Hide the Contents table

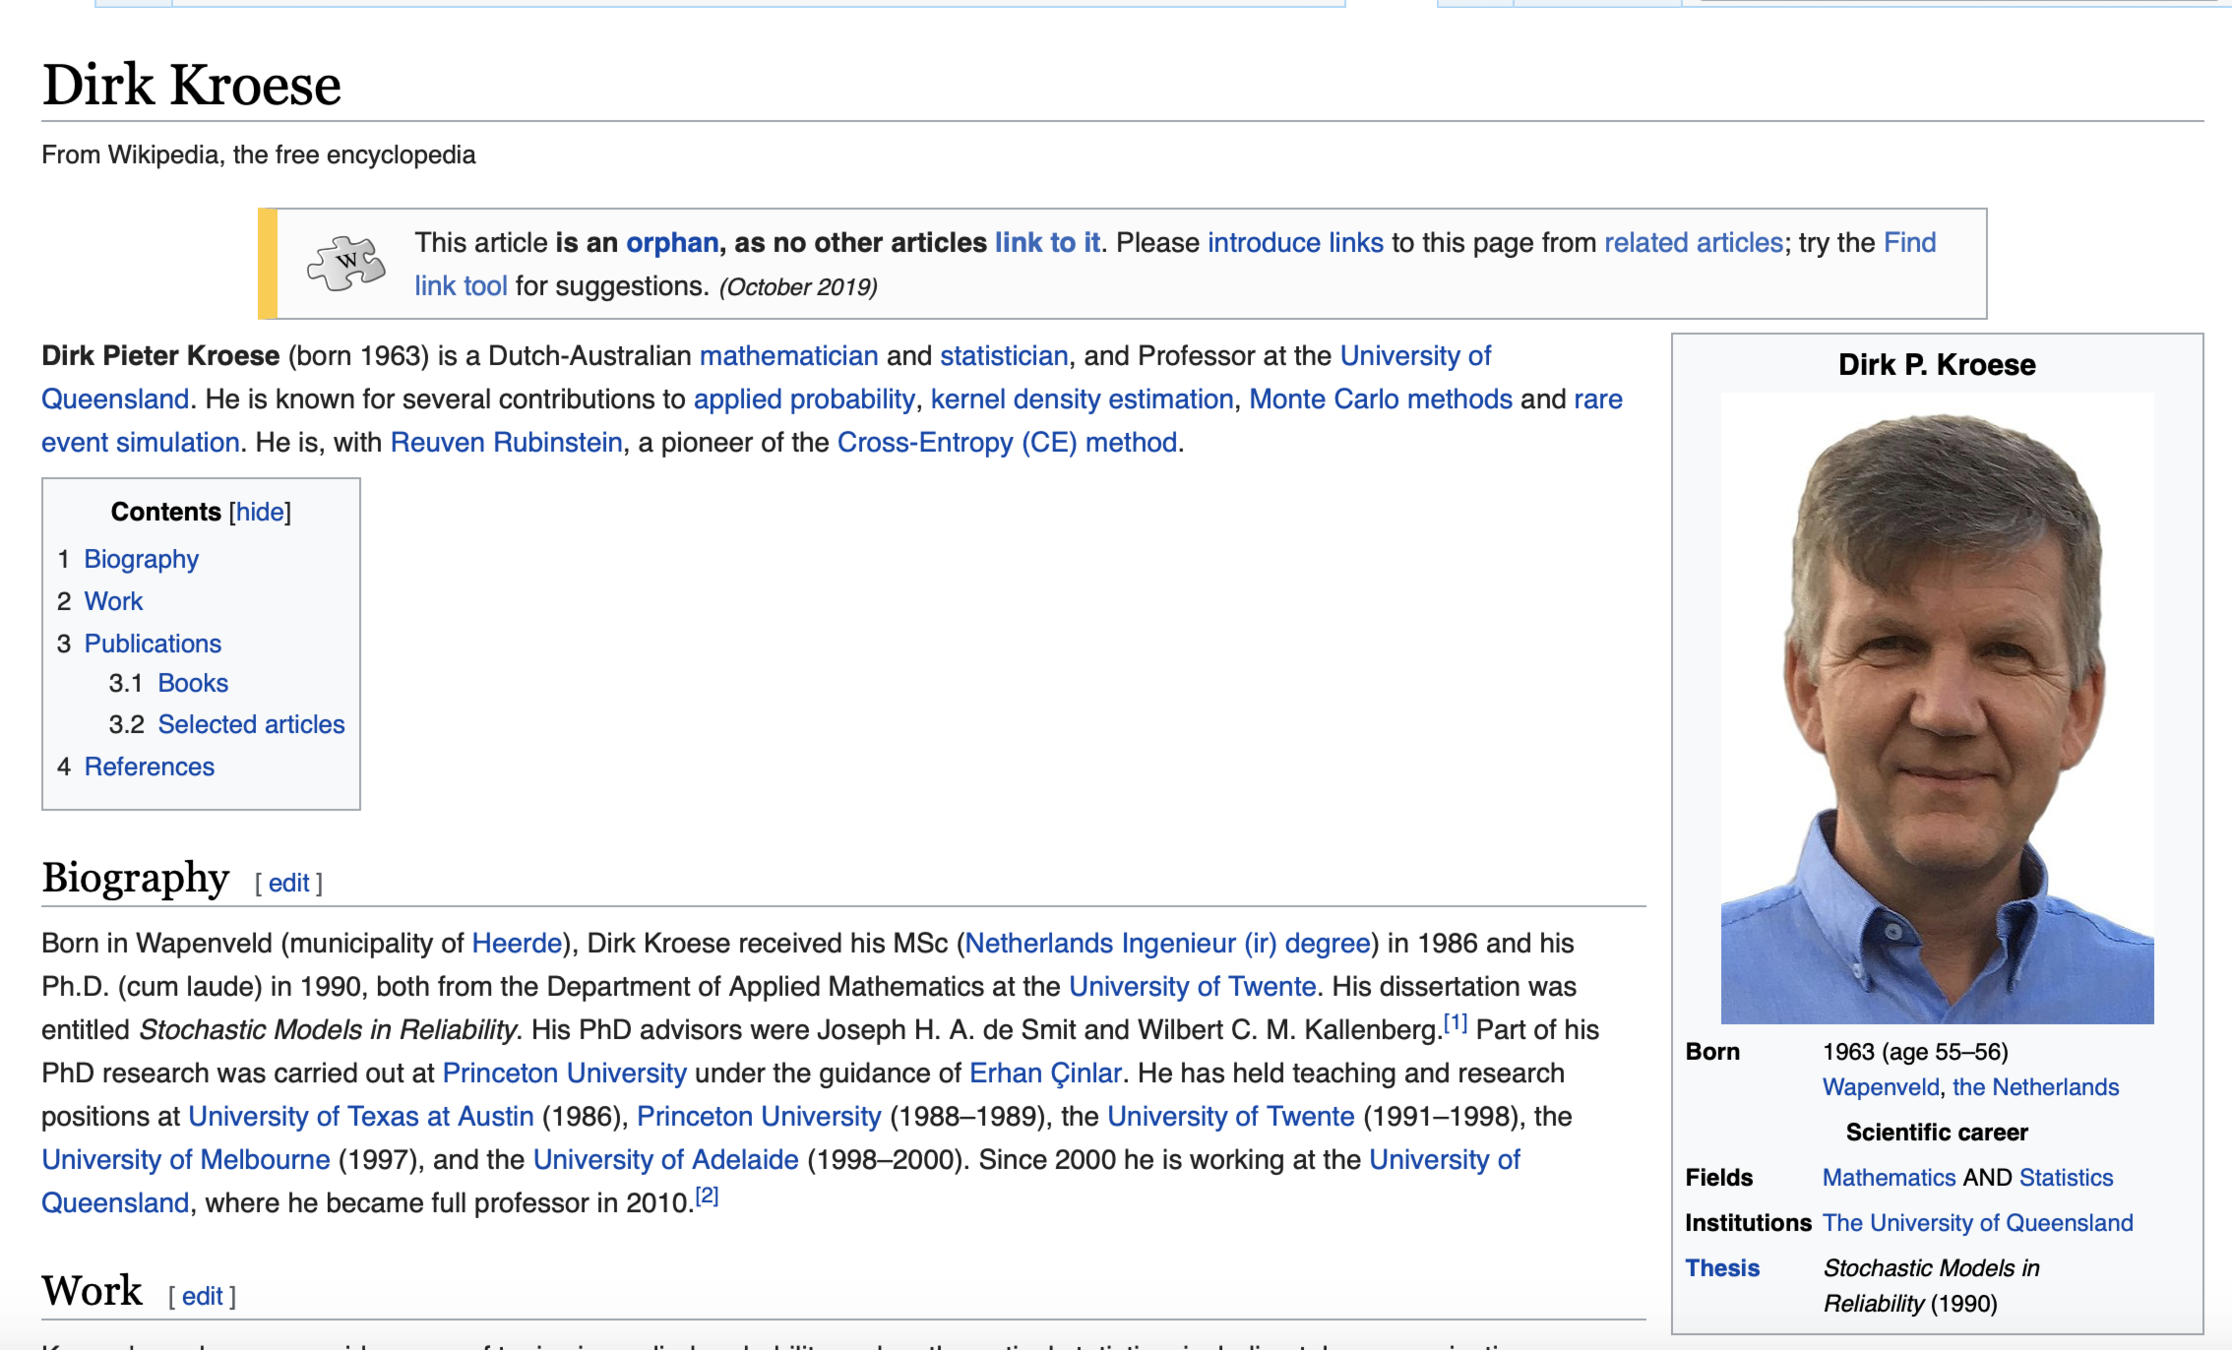tap(259, 512)
